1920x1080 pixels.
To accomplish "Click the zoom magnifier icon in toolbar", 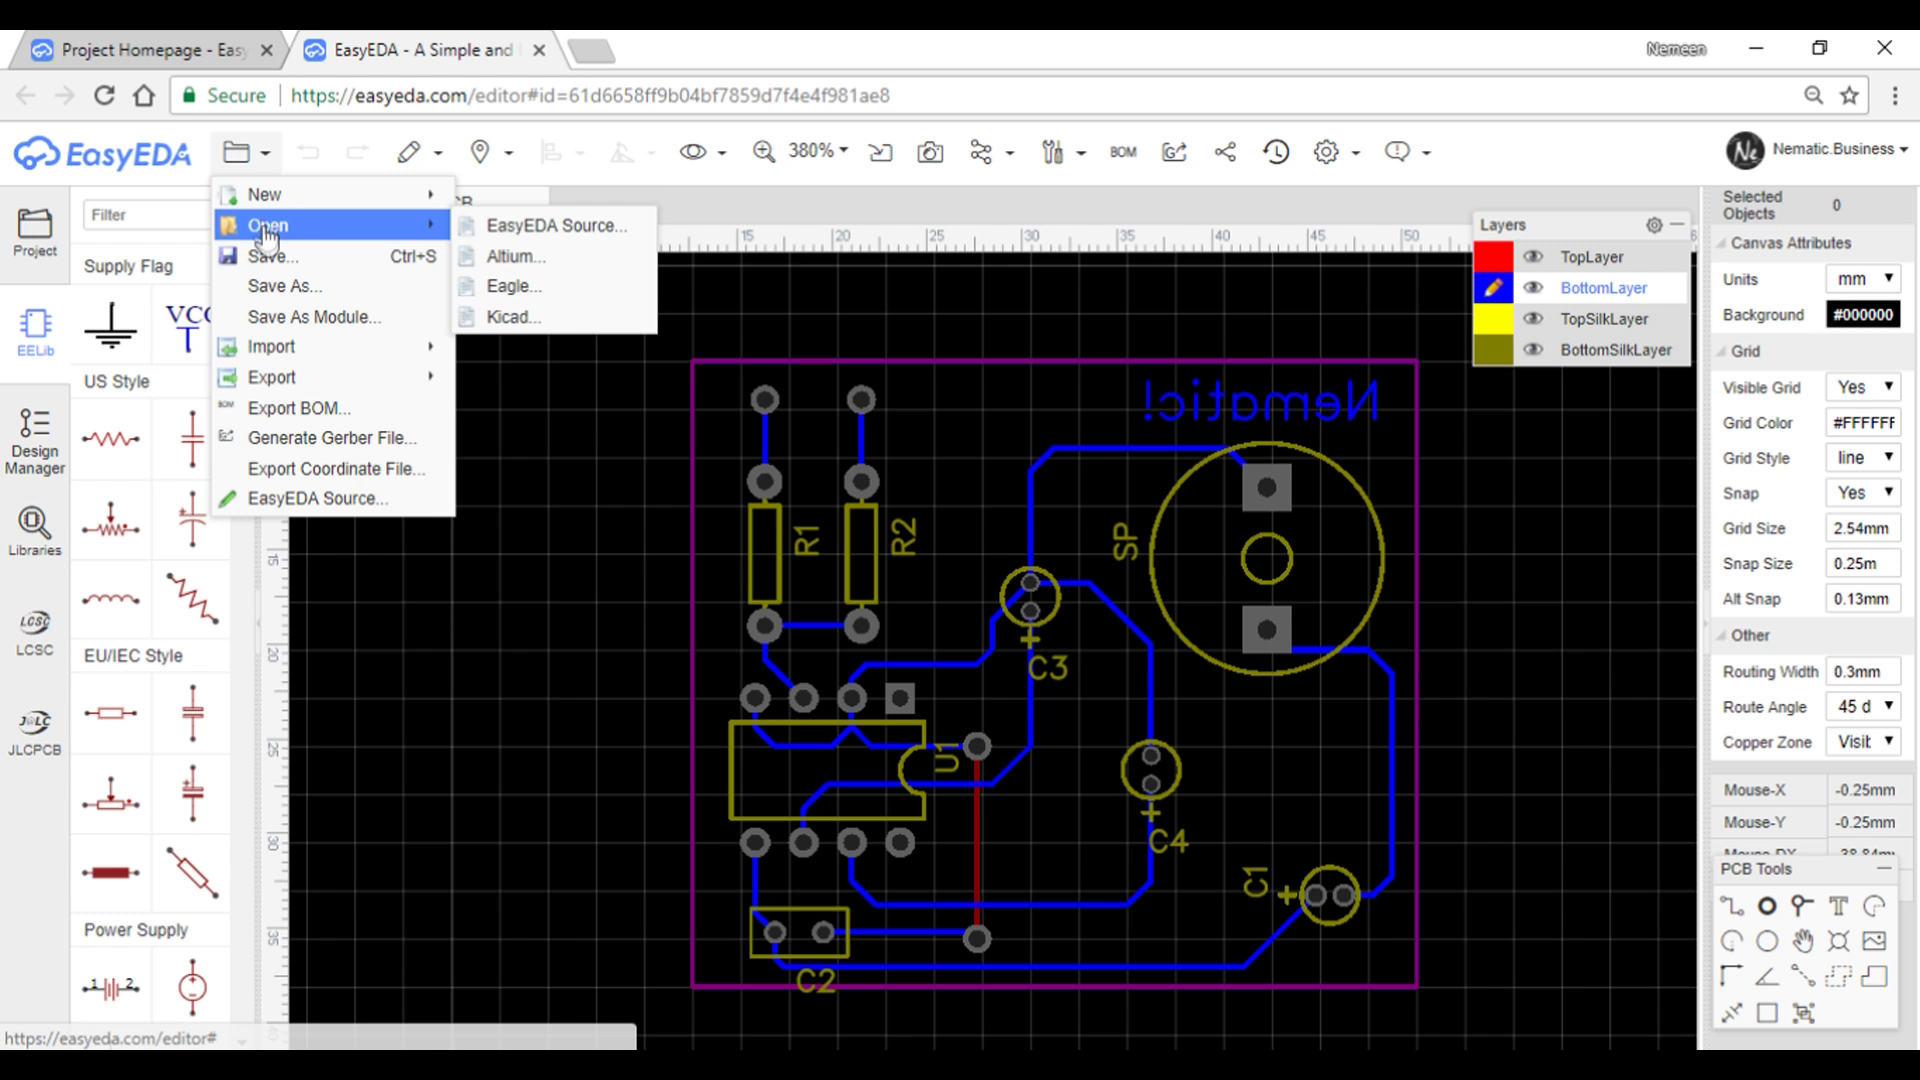I will [764, 151].
